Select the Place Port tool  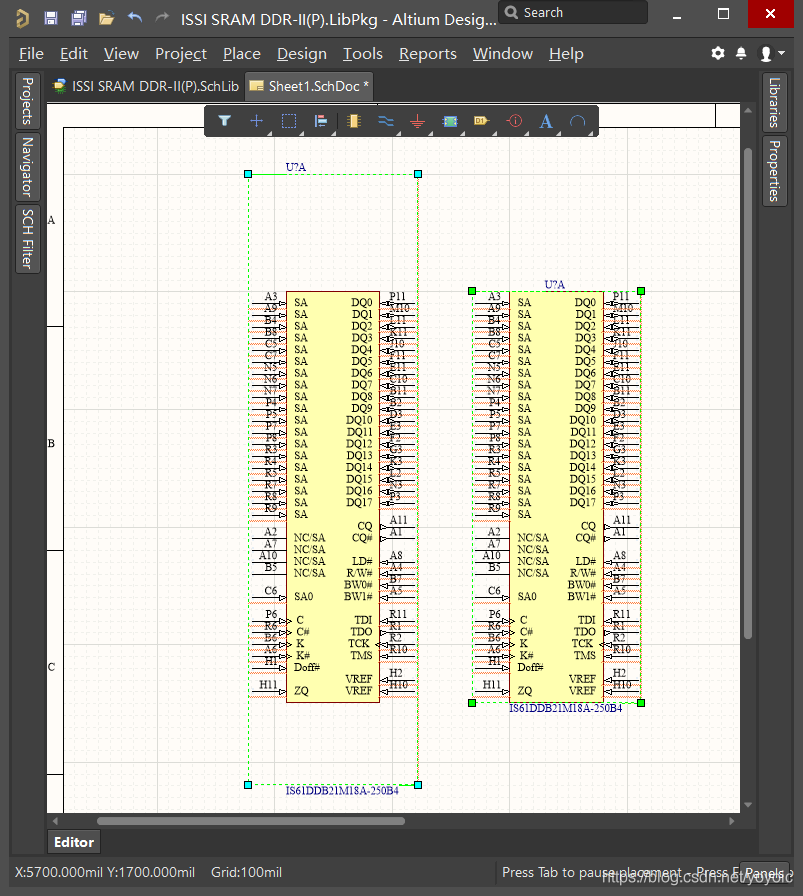click(481, 121)
